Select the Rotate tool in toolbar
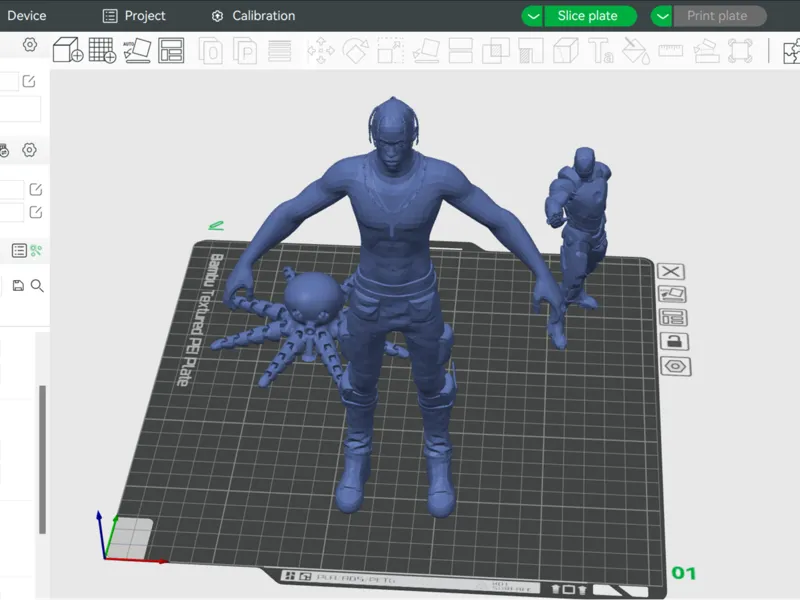Image resolution: width=800 pixels, height=600 pixels. point(356,51)
